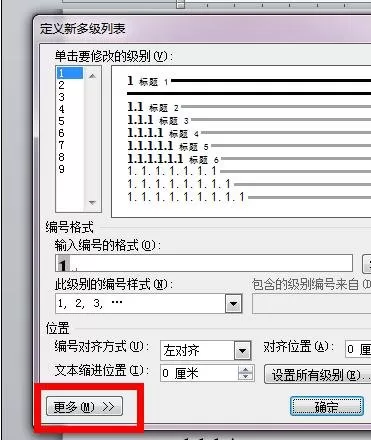Select level 2 in the level list
This screenshot has width=371, height=440.
70,85
